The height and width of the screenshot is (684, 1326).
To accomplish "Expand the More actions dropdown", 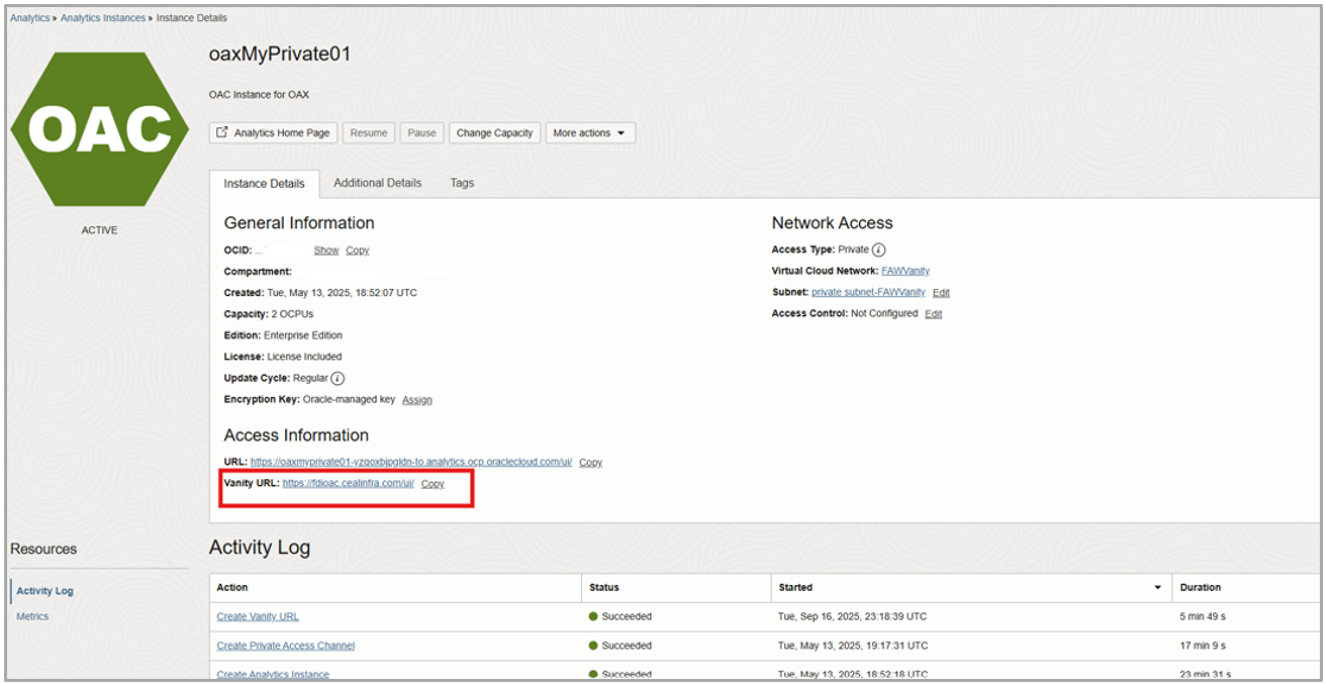I will coord(590,133).
